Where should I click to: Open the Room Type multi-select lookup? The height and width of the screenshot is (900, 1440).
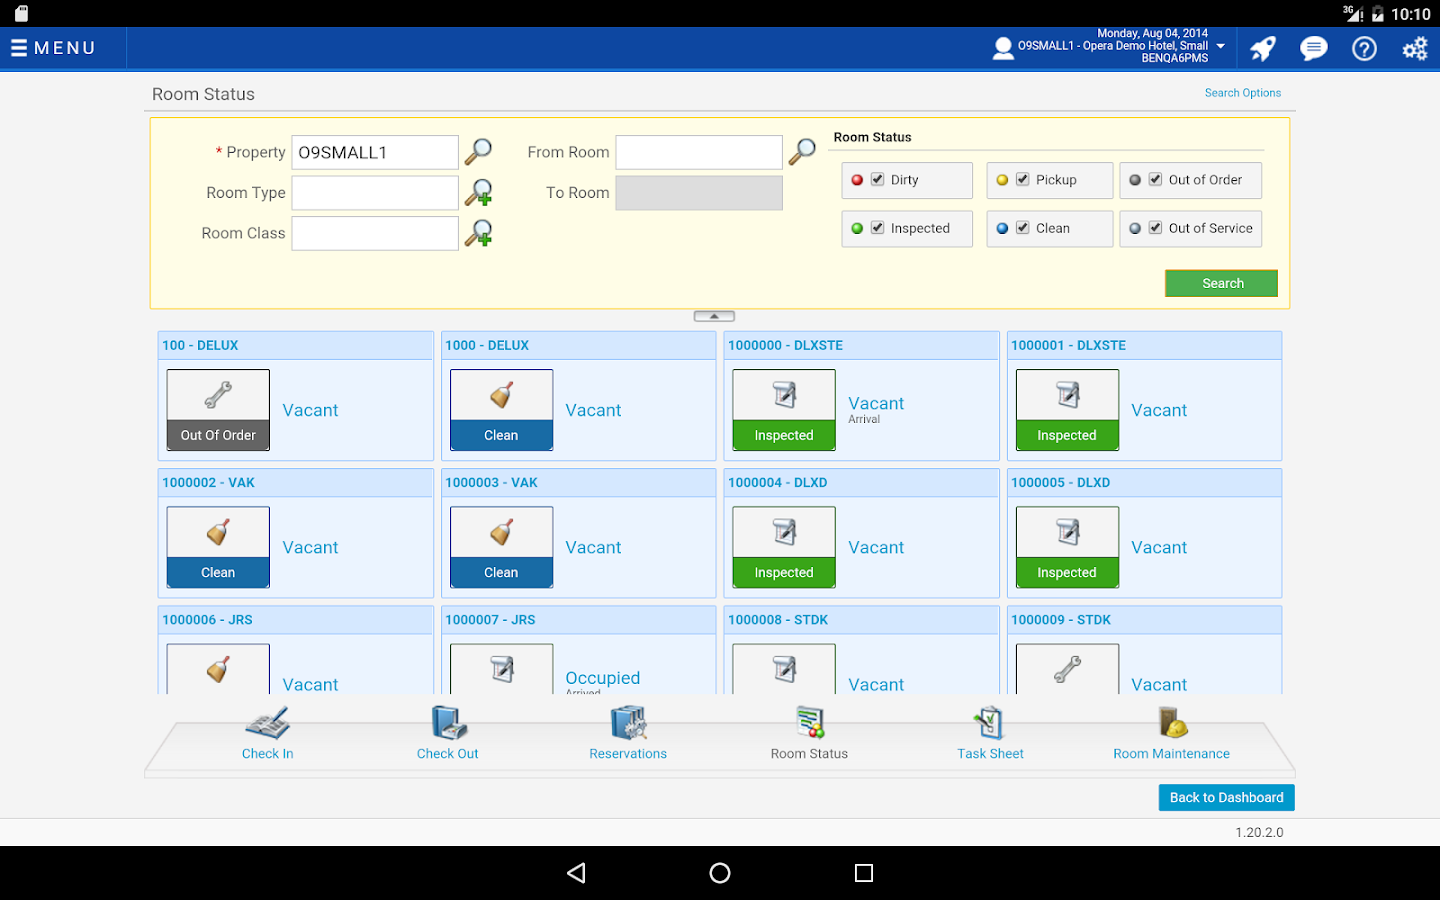[479, 192]
